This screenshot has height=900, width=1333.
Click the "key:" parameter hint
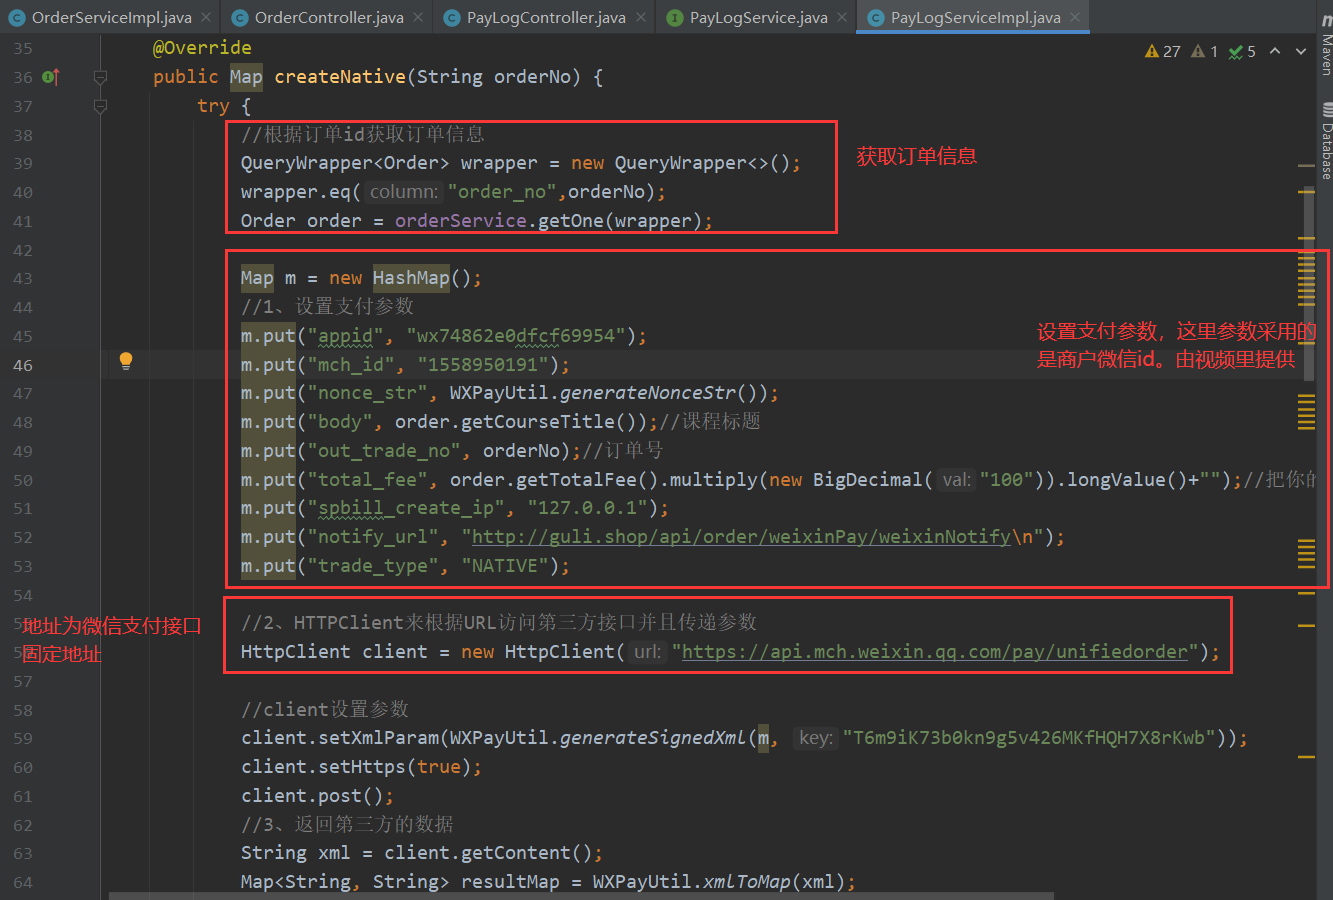816,738
